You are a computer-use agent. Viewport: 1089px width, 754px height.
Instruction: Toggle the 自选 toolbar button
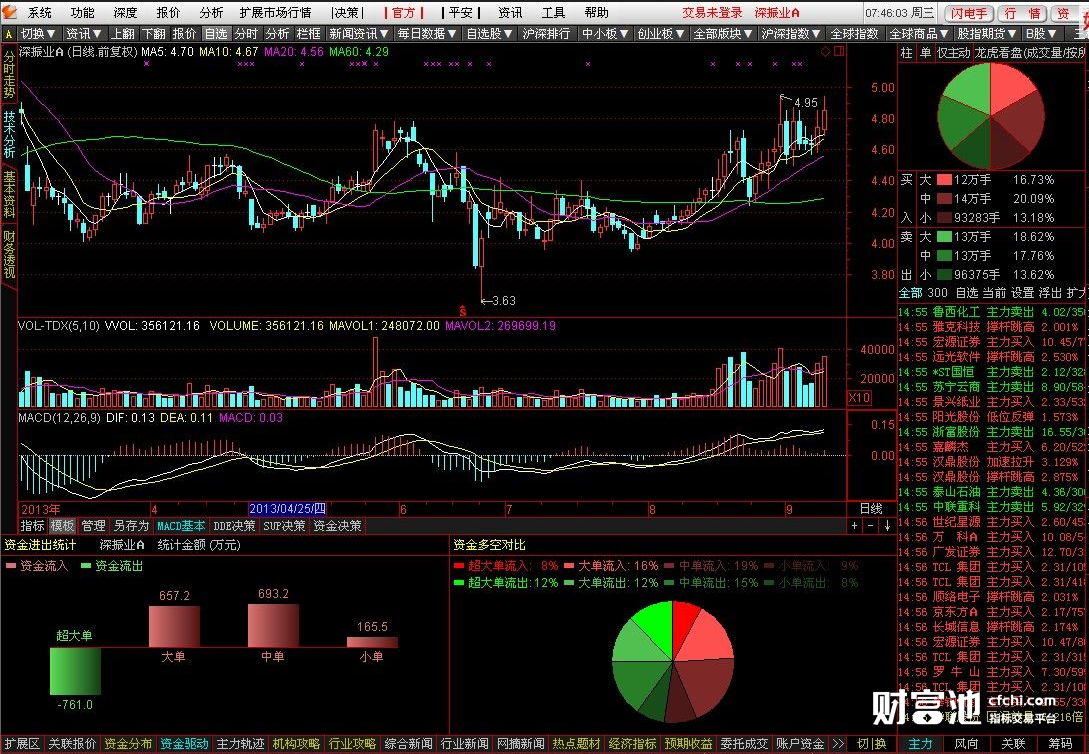pyautogui.click(x=215, y=33)
